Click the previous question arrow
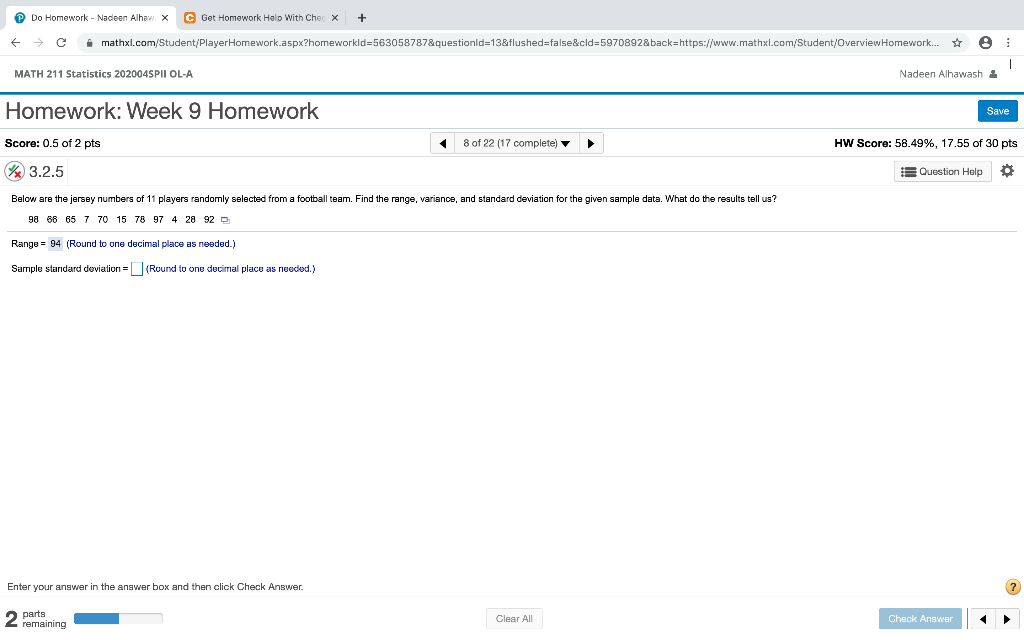Screen dimensions: 1024x640 click(x=442, y=143)
